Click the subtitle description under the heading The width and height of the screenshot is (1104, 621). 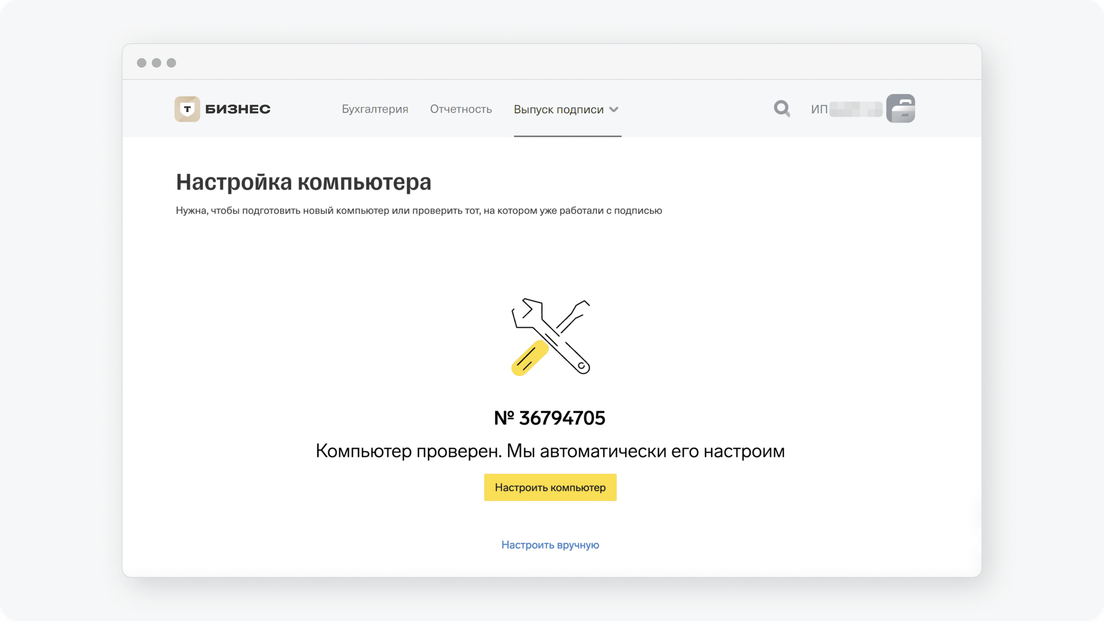pos(419,211)
